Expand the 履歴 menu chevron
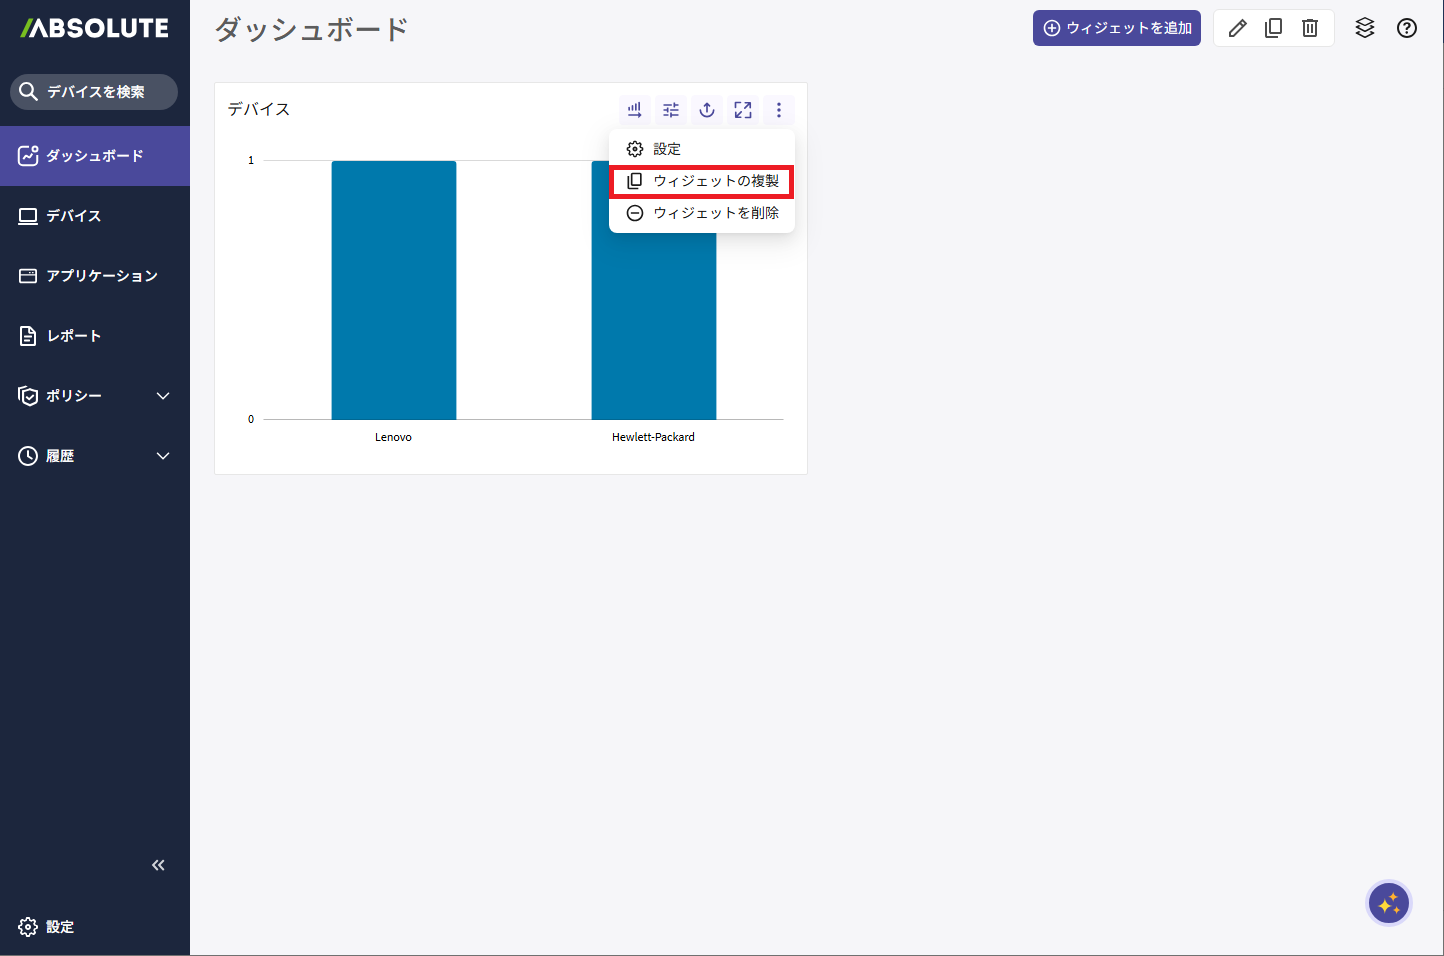This screenshot has width=1444, height=956. [163, 456]
